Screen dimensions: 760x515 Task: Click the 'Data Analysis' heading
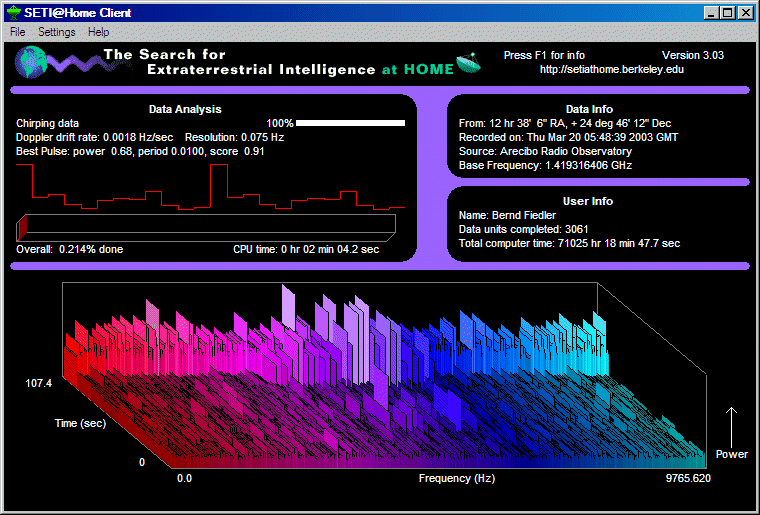pos(185,109)
